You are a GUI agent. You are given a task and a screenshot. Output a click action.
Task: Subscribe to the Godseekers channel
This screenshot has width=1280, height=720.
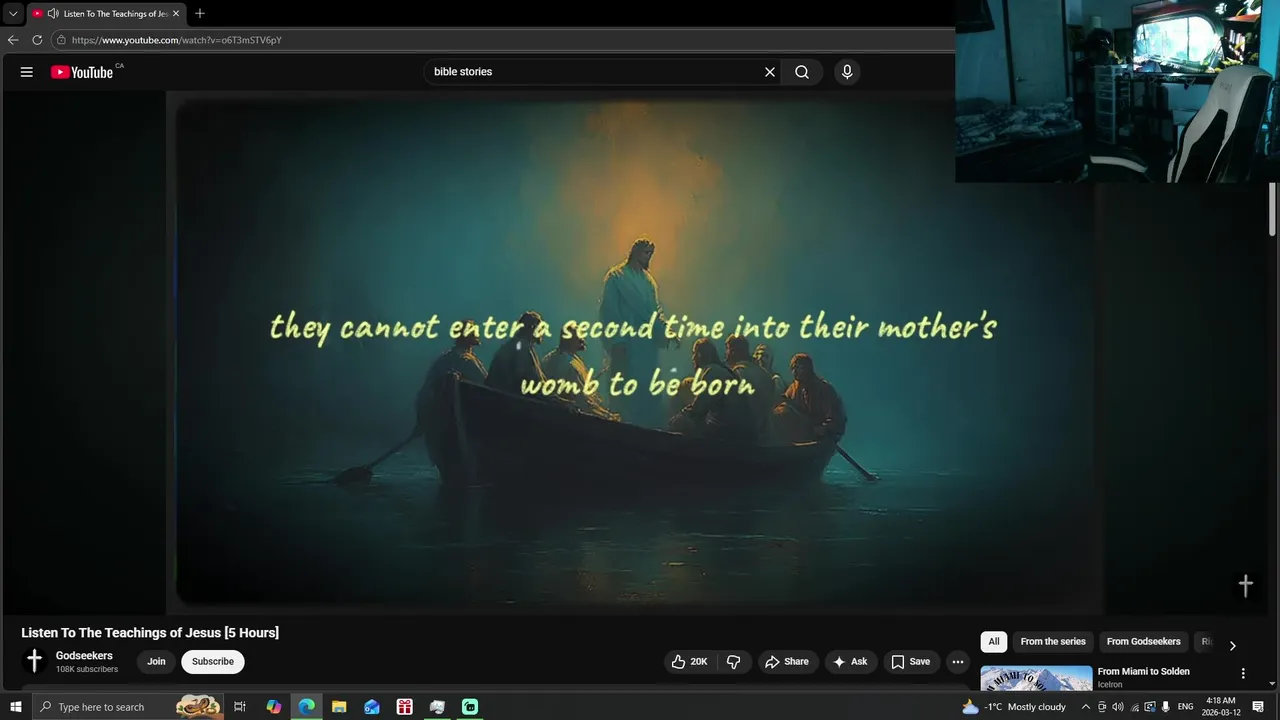(x=213, y=662)
